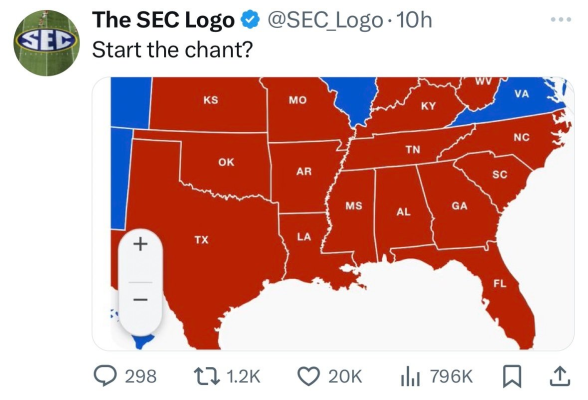
Task: Retweet the SEC Logo post
Action: click(206, 376)
